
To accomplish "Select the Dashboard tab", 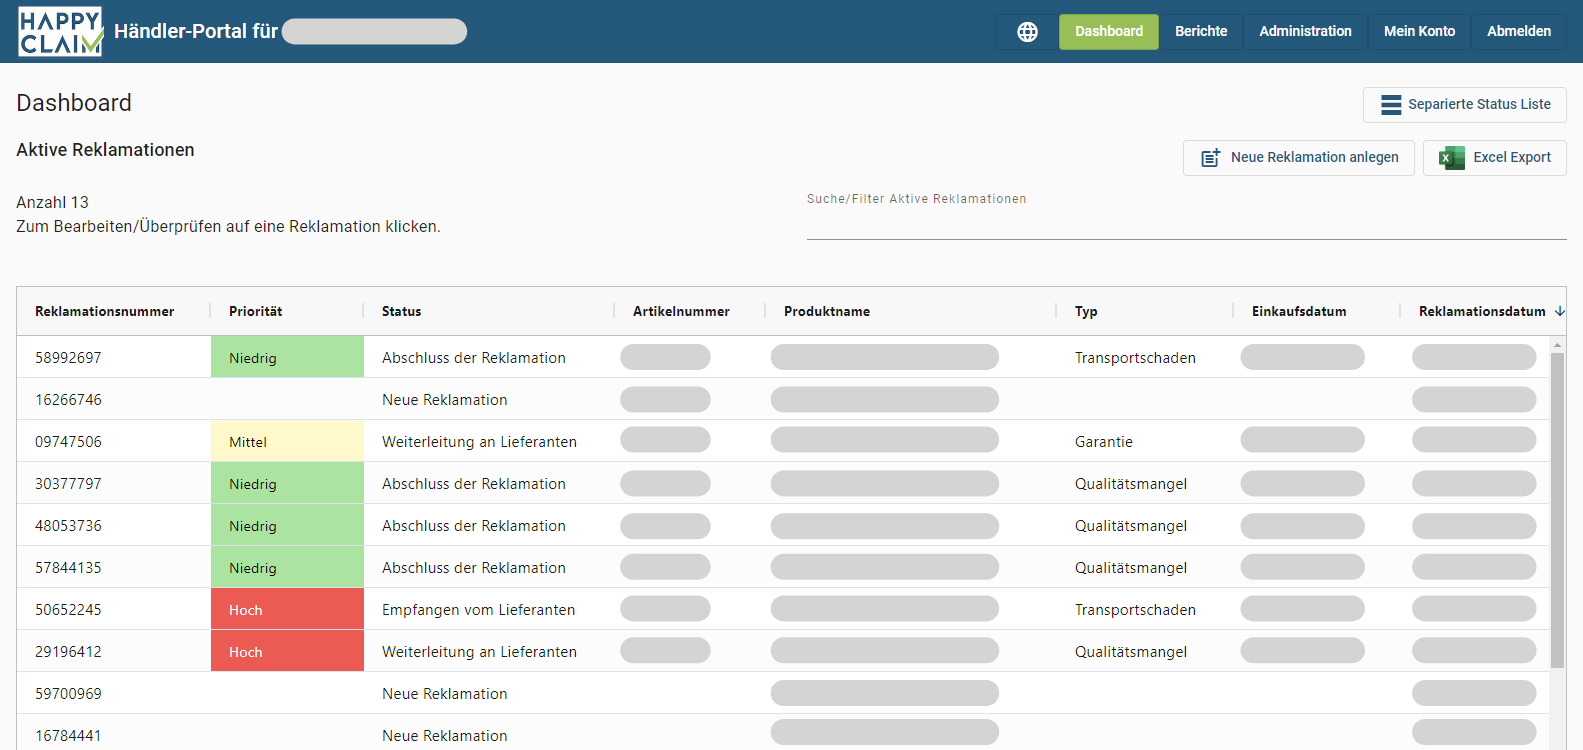I will click(1108, 32).
